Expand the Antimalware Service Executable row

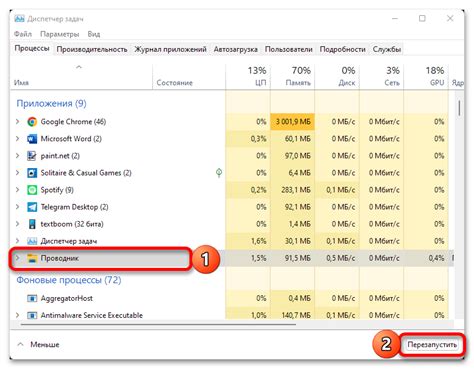(18, 315)
